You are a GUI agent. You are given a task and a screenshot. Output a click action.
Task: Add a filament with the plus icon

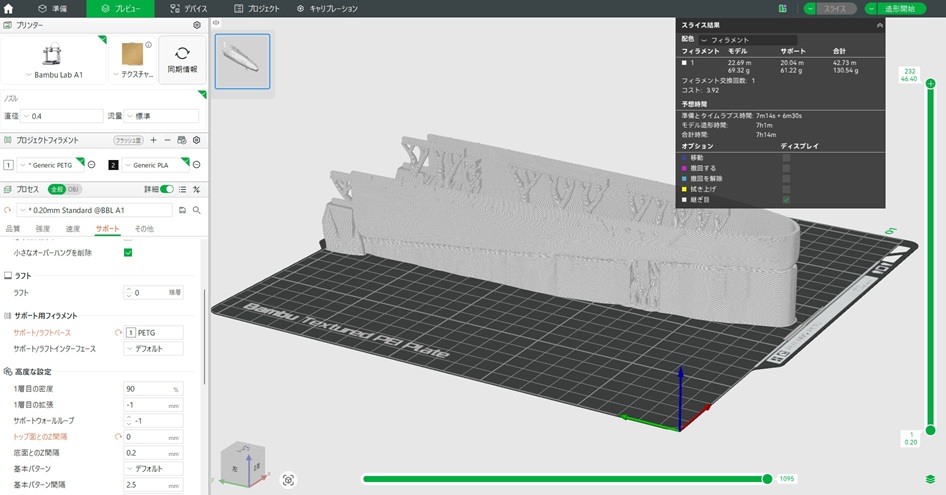[153, 140]
